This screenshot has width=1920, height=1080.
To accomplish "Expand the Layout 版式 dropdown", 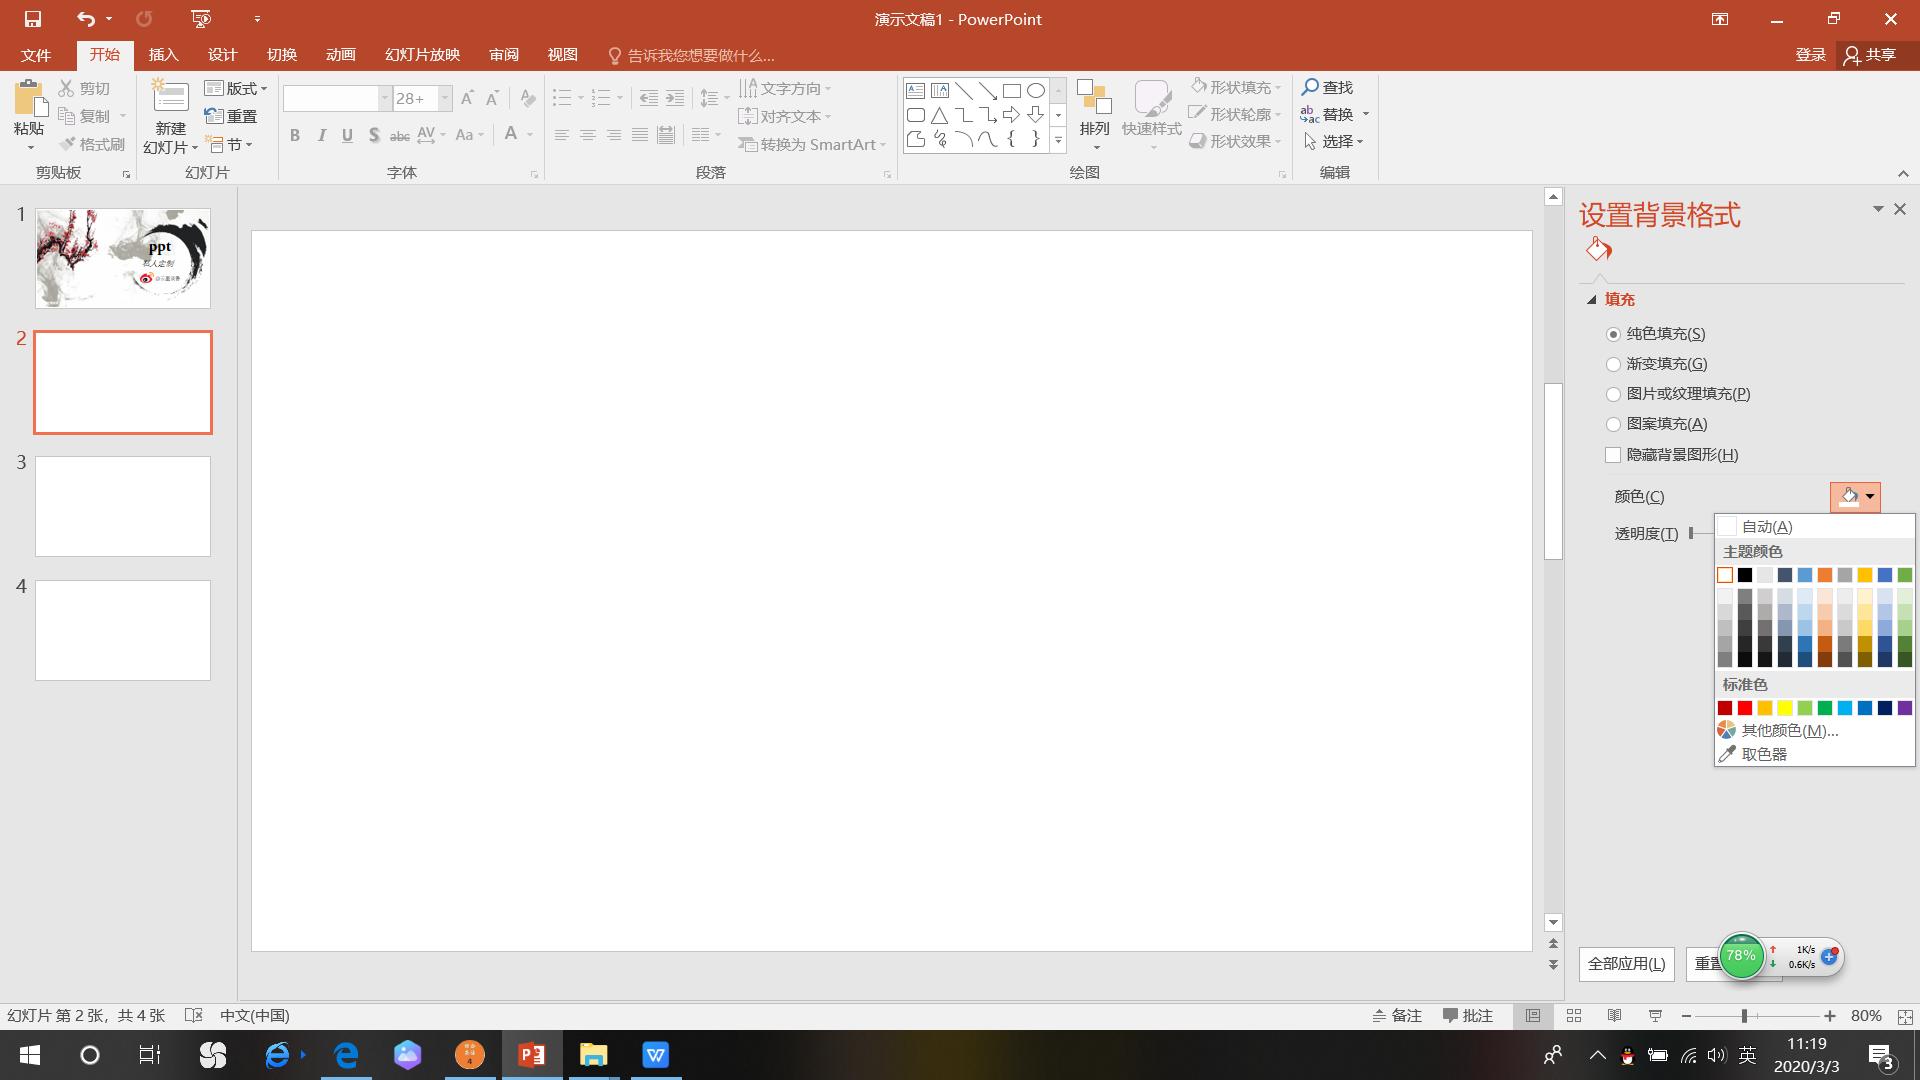I will 238,88.
